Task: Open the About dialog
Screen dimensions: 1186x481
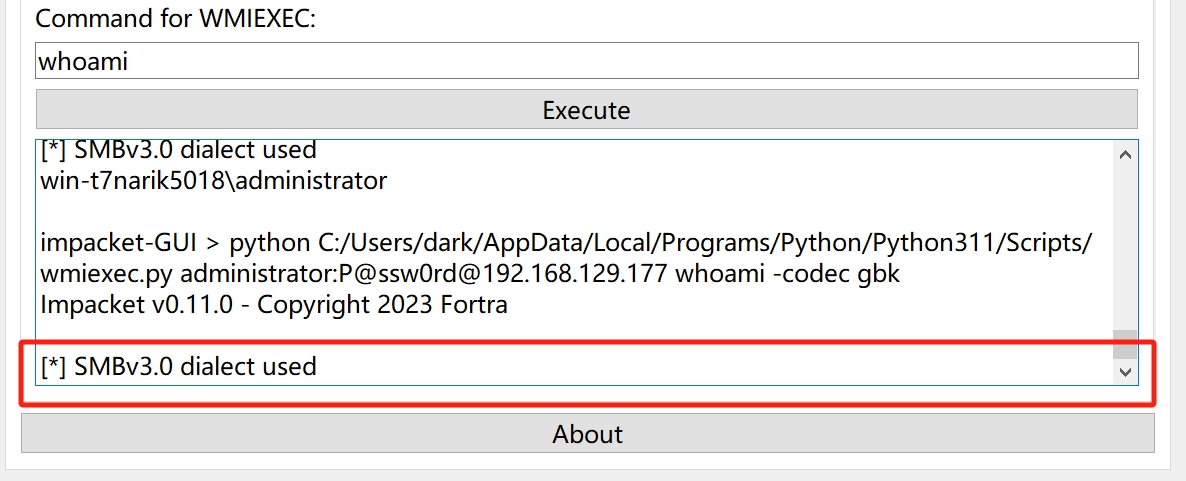Action: (x=587, y=433)
